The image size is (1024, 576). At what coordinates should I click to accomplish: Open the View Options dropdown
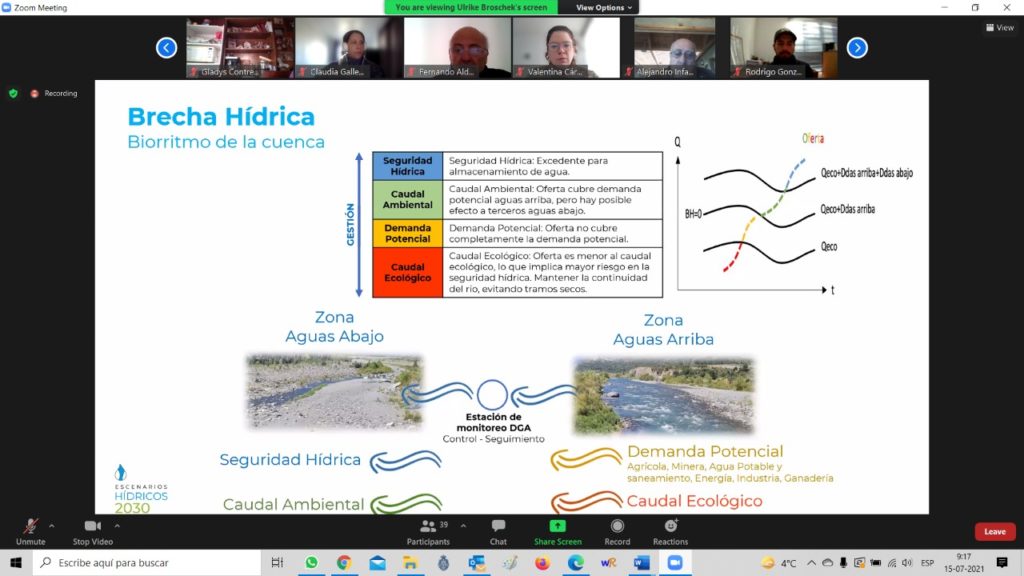[605, 7]
